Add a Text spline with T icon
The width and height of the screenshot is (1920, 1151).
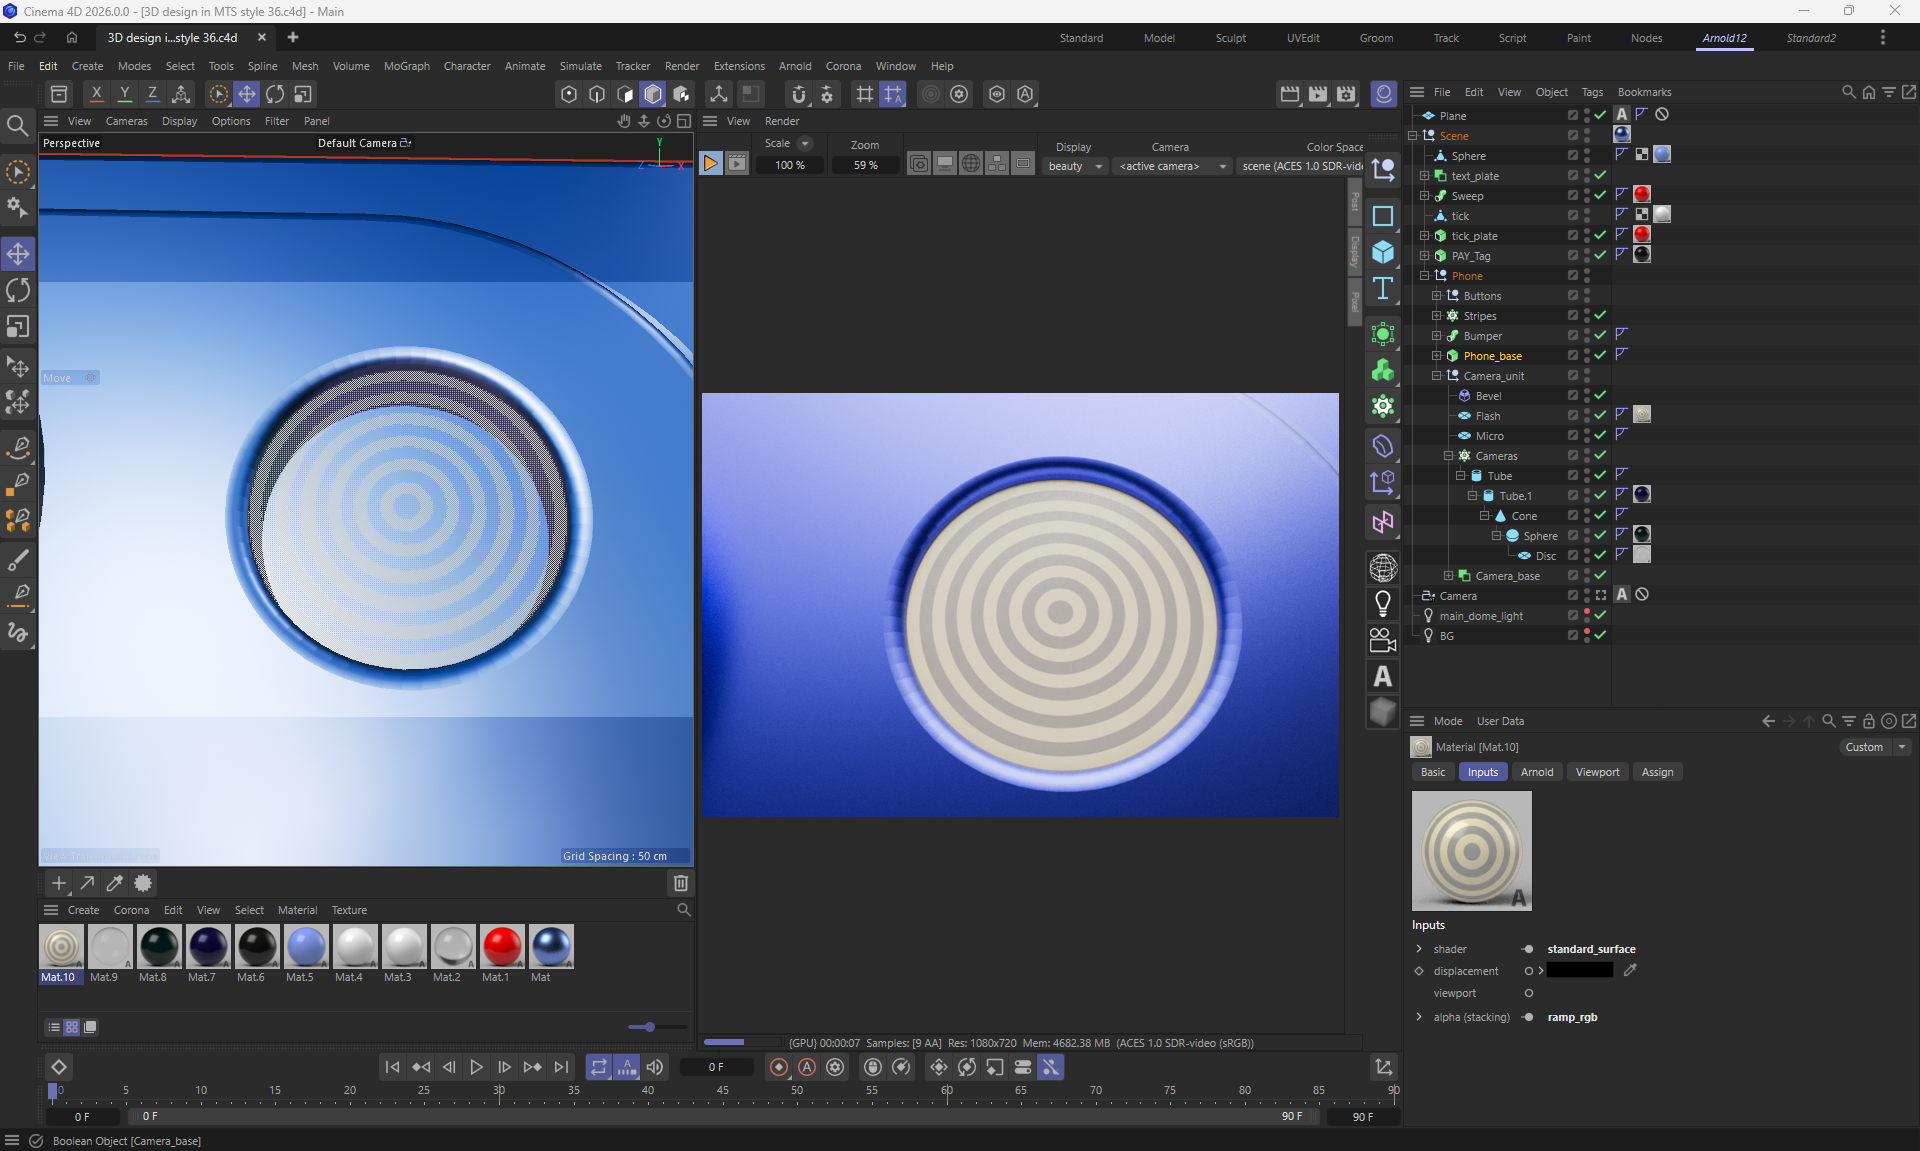(x=1383, y=289)
